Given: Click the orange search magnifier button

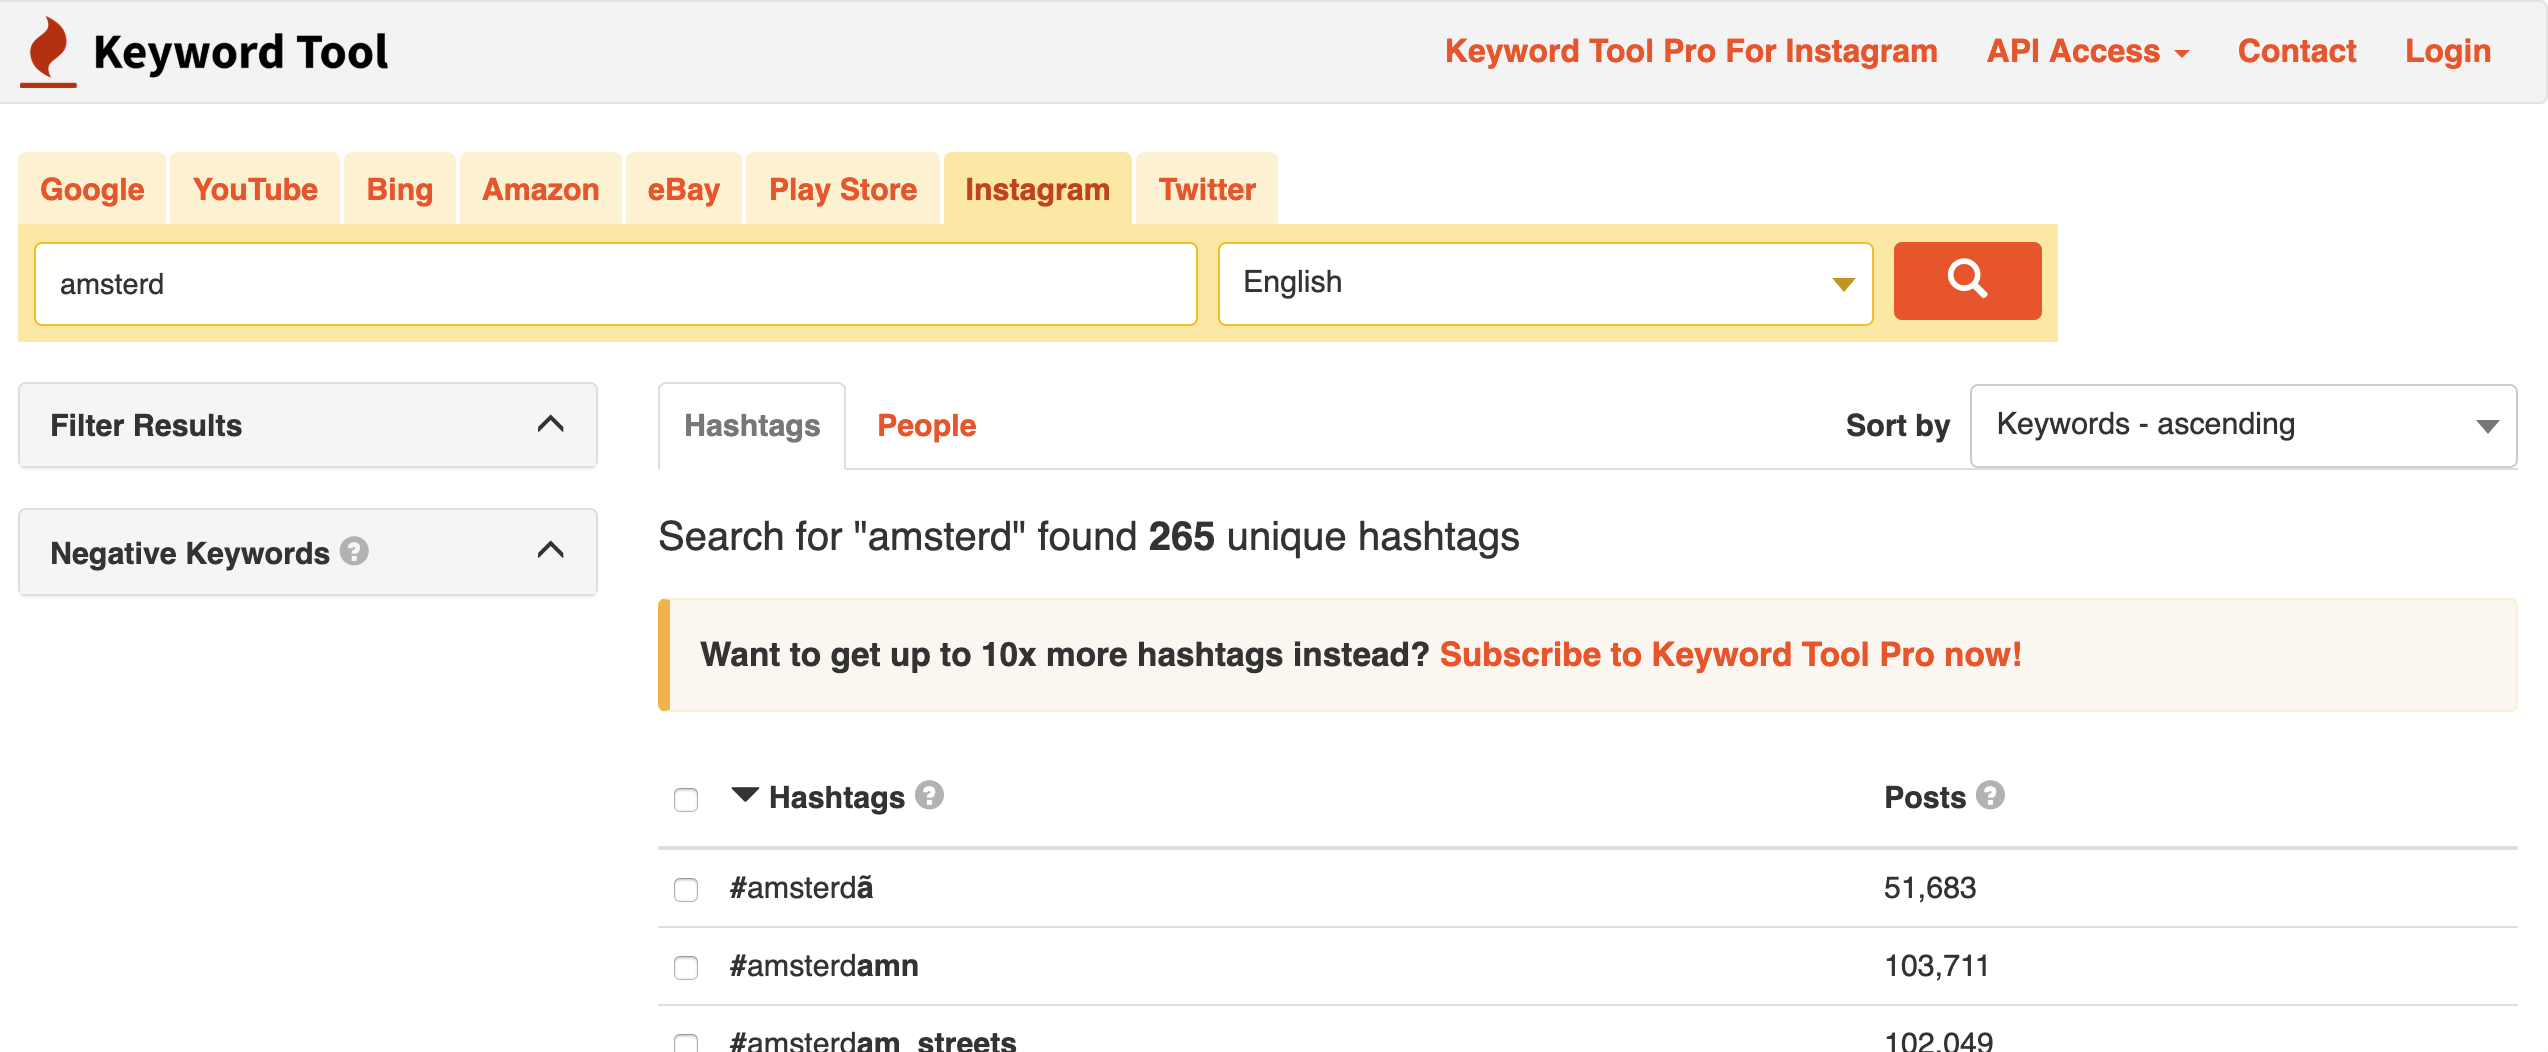Looking at the screenshot, I should [1967, 281].
